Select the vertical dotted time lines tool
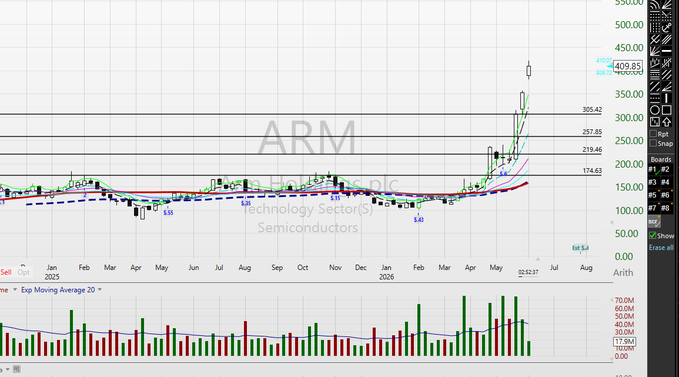 coord(654,28)
